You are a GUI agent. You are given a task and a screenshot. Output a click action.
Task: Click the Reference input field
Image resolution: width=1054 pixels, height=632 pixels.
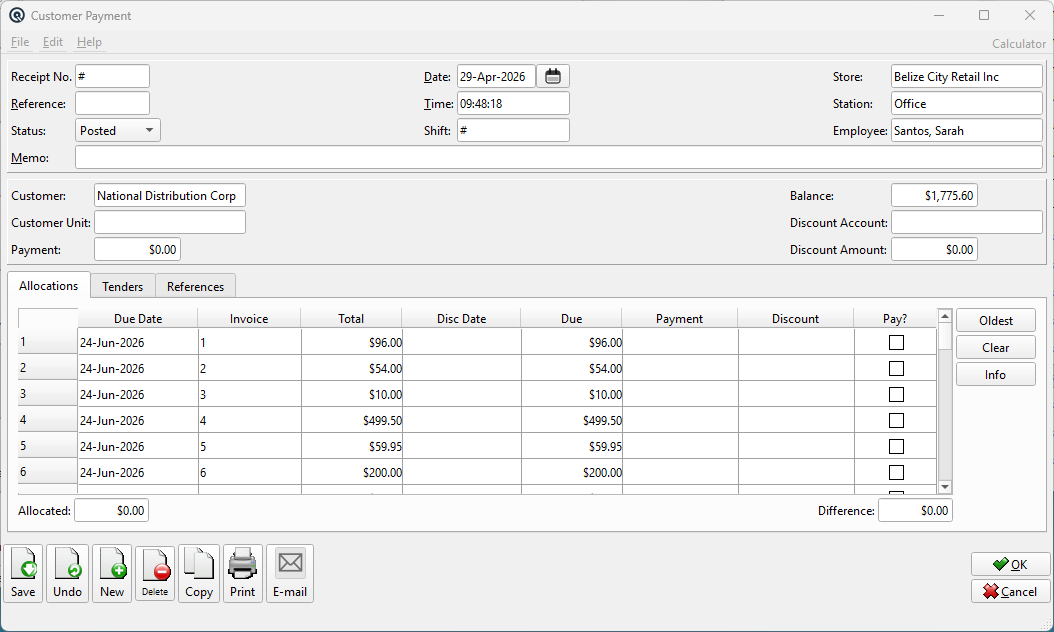[112, 104]
